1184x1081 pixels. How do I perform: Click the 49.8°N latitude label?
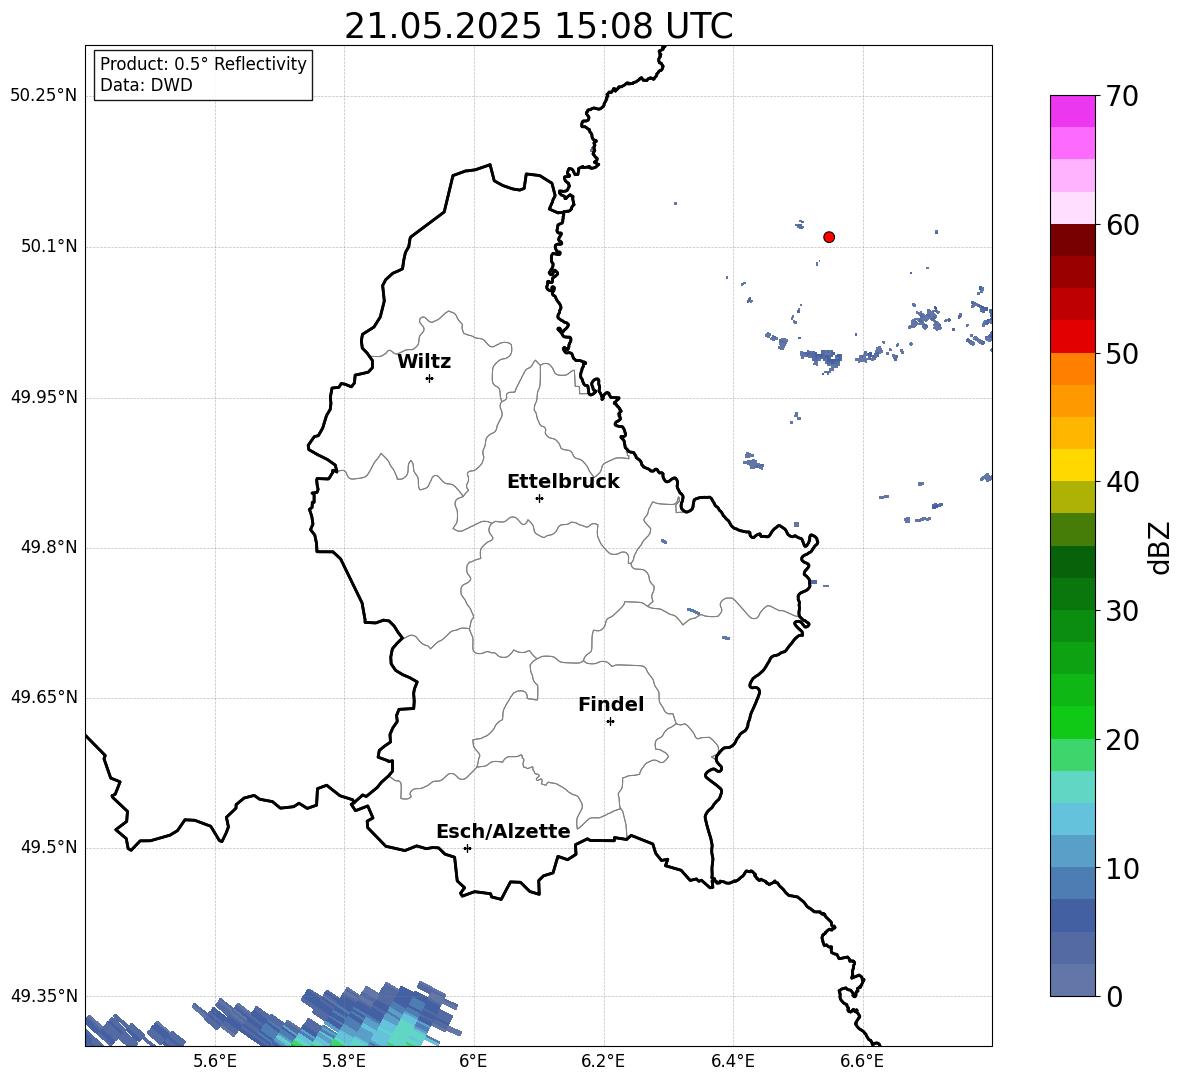click(49, 547)
